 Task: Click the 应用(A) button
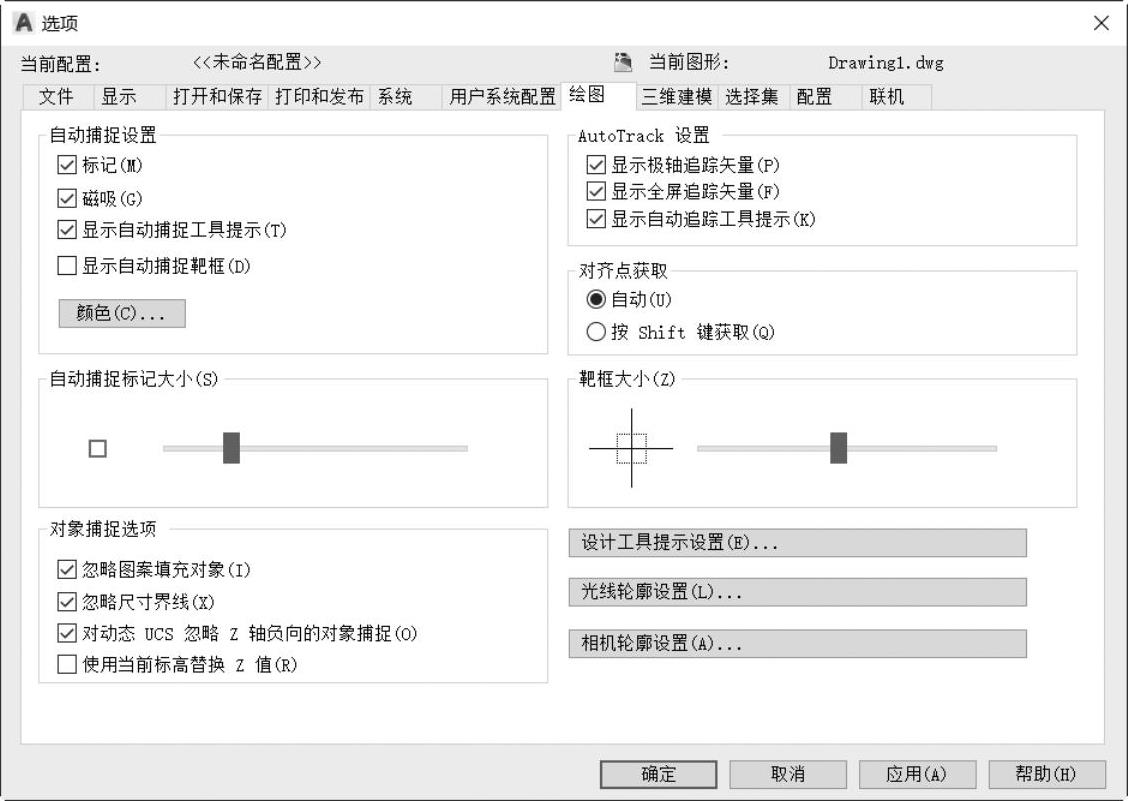pyautogui.click(x=917, y=774)
